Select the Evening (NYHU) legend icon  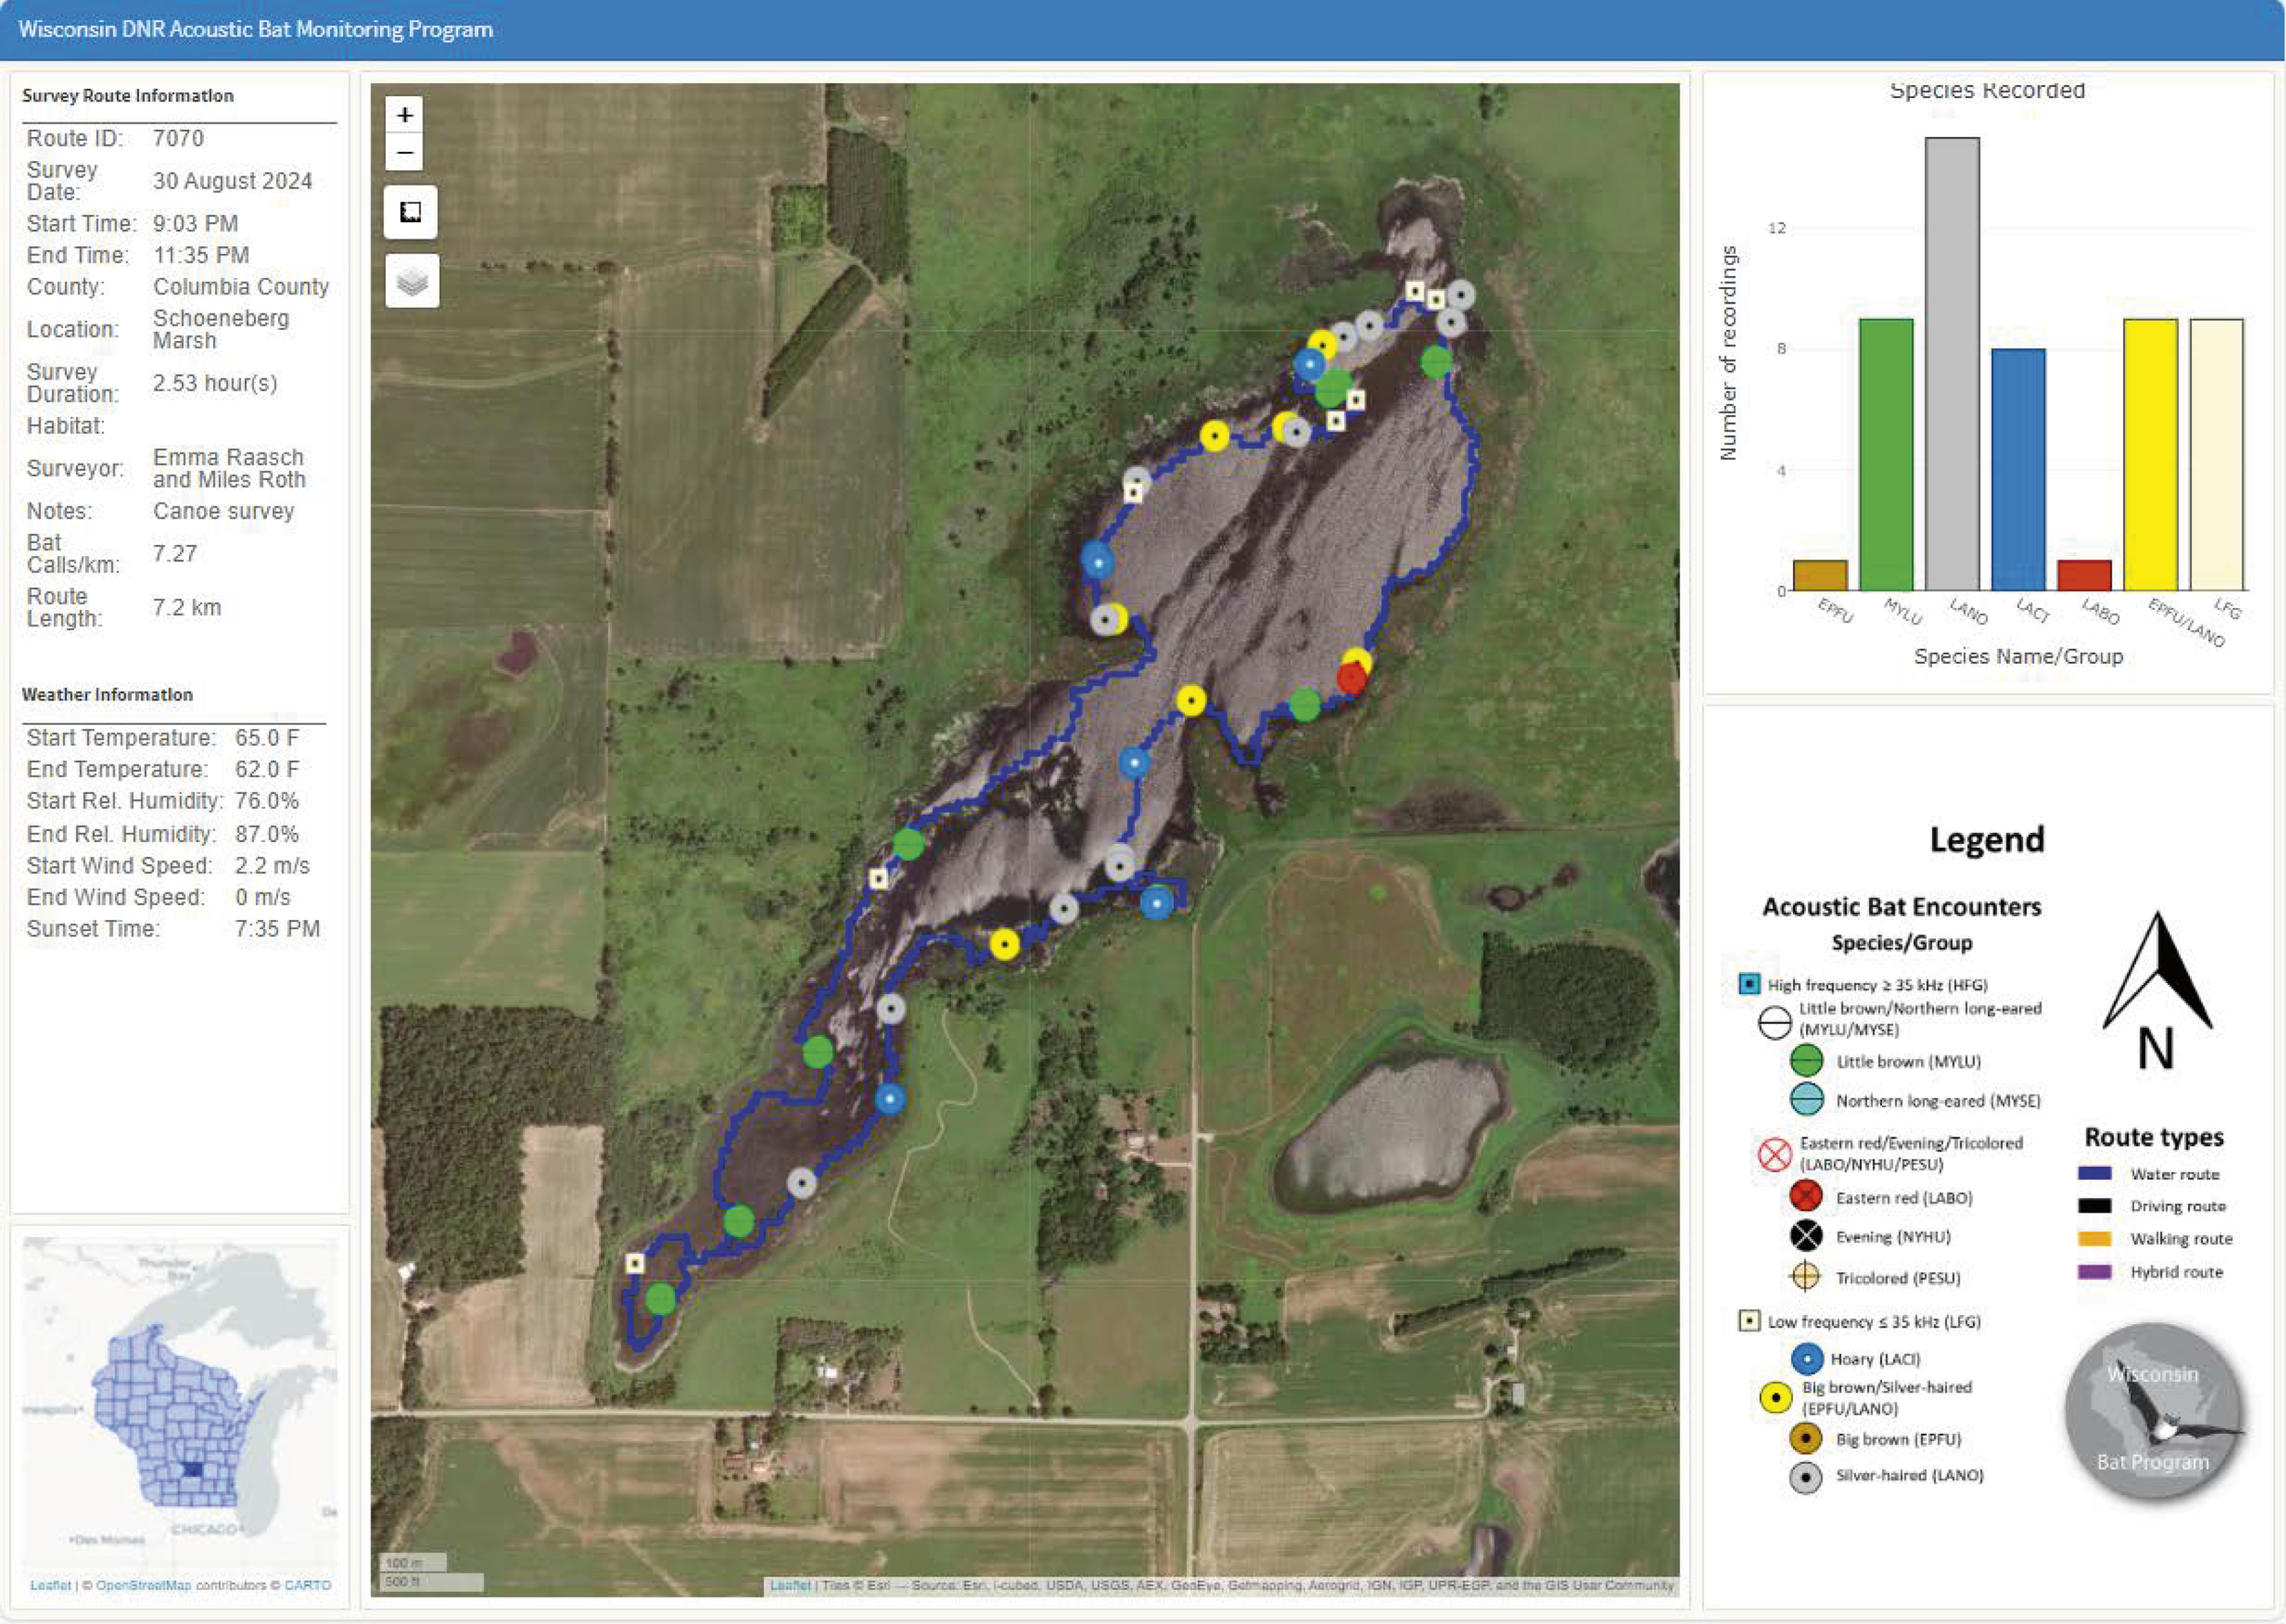pos(1806,1237)
